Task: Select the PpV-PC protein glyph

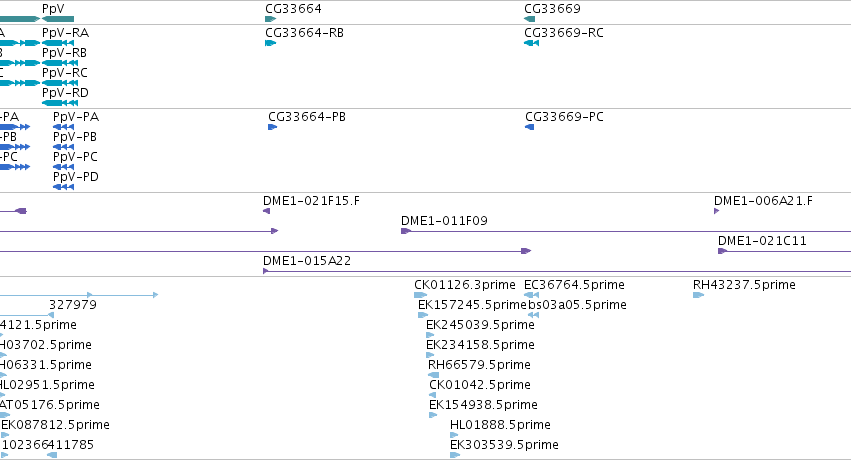Action: click(63, 167)
